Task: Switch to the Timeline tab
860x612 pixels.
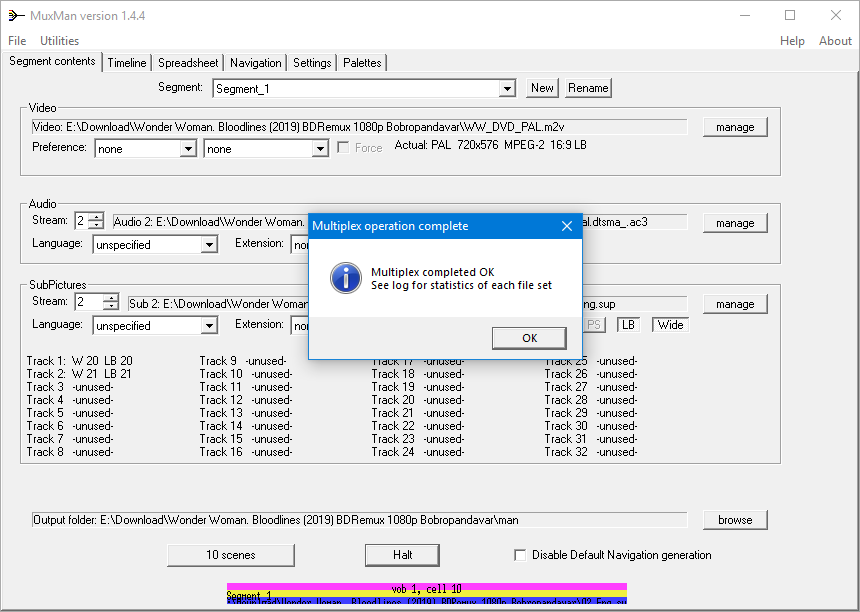Action: click(x=127, y=63)
